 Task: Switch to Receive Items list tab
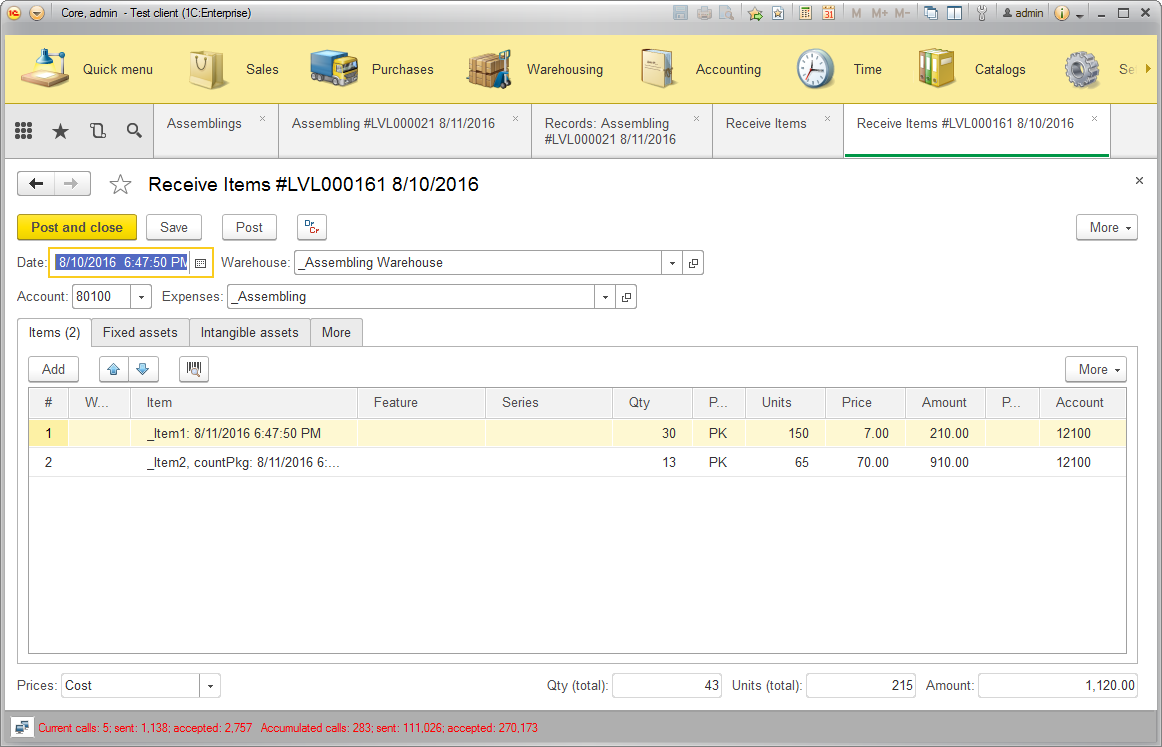766,124
